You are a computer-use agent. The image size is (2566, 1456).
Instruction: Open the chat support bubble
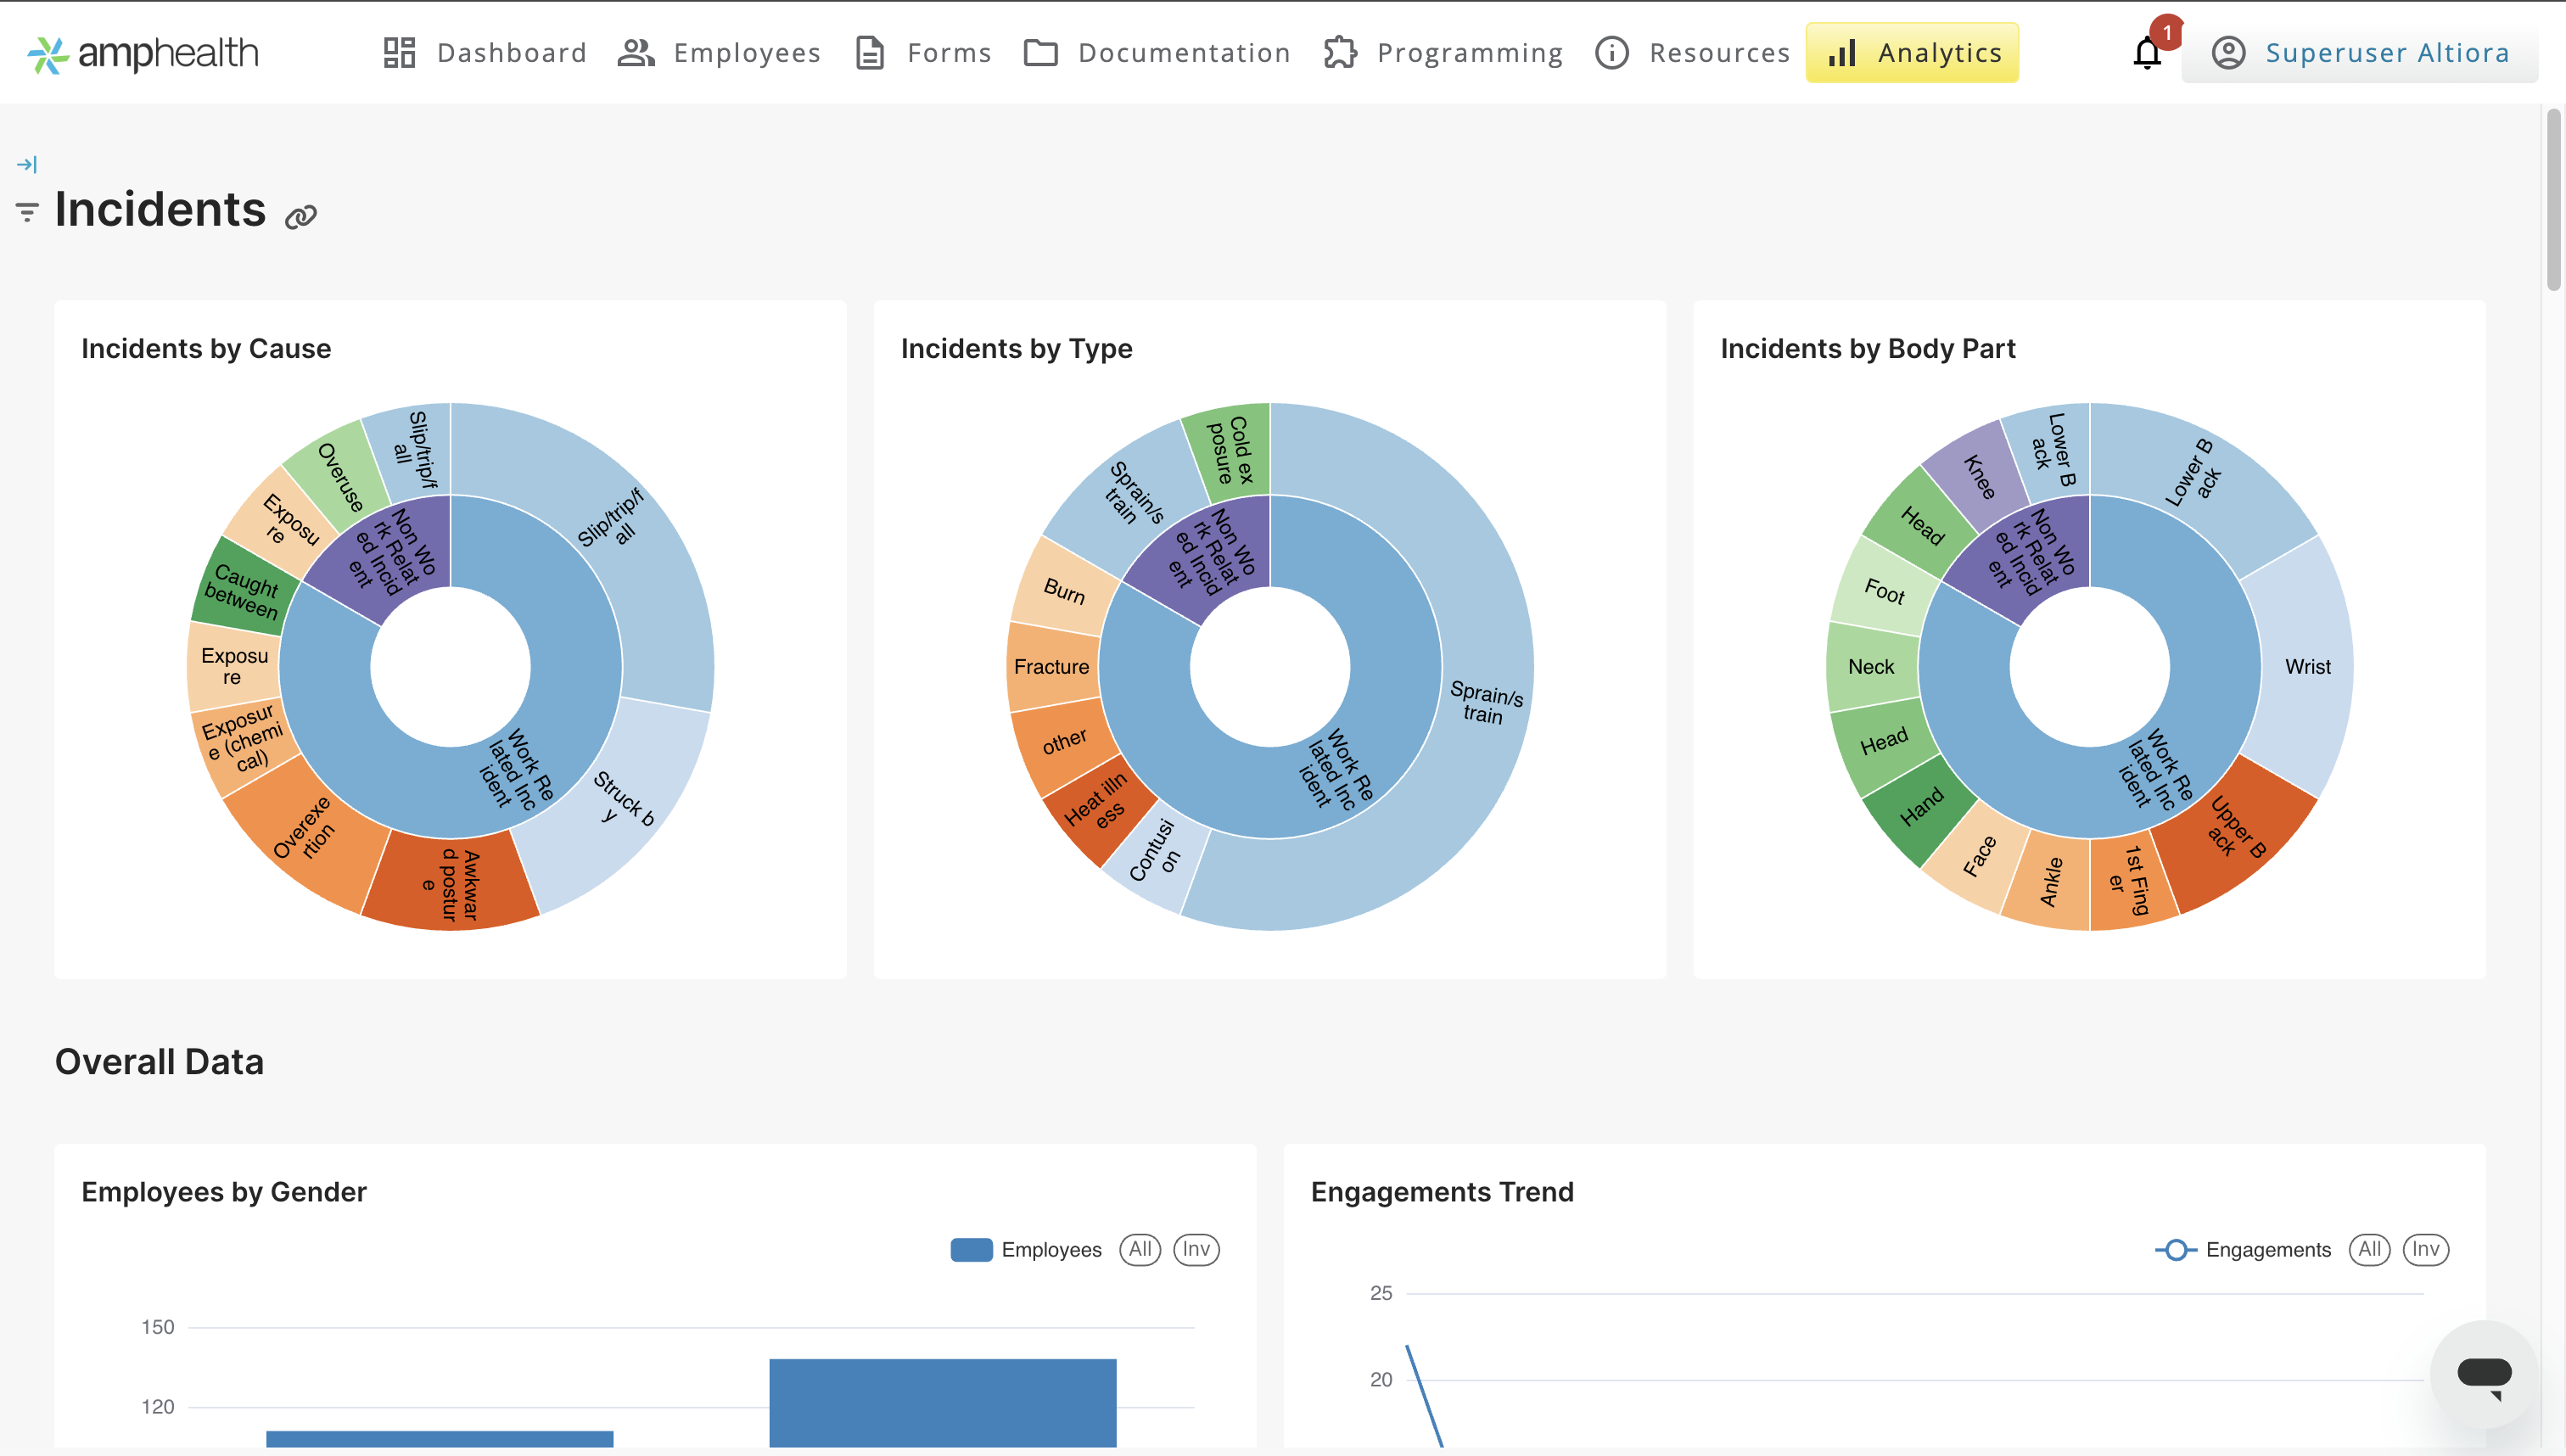pyautogui.click(x=2484, y=1374)
